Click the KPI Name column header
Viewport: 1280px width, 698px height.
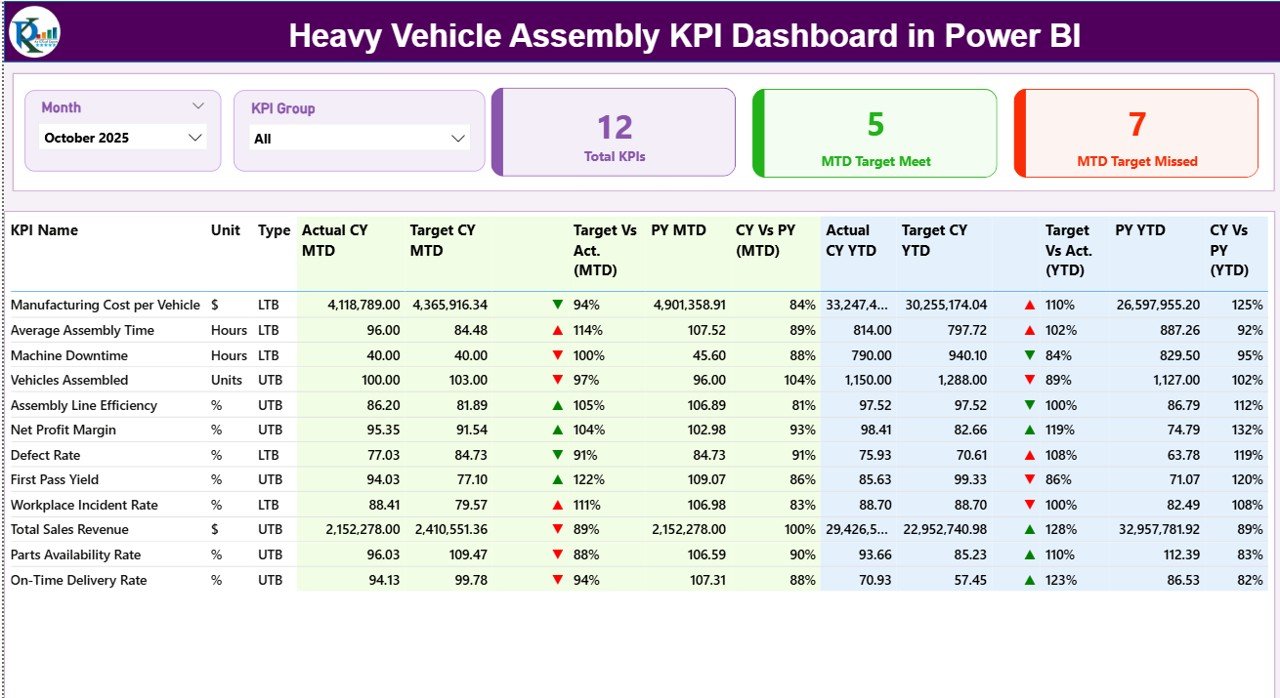44,230
